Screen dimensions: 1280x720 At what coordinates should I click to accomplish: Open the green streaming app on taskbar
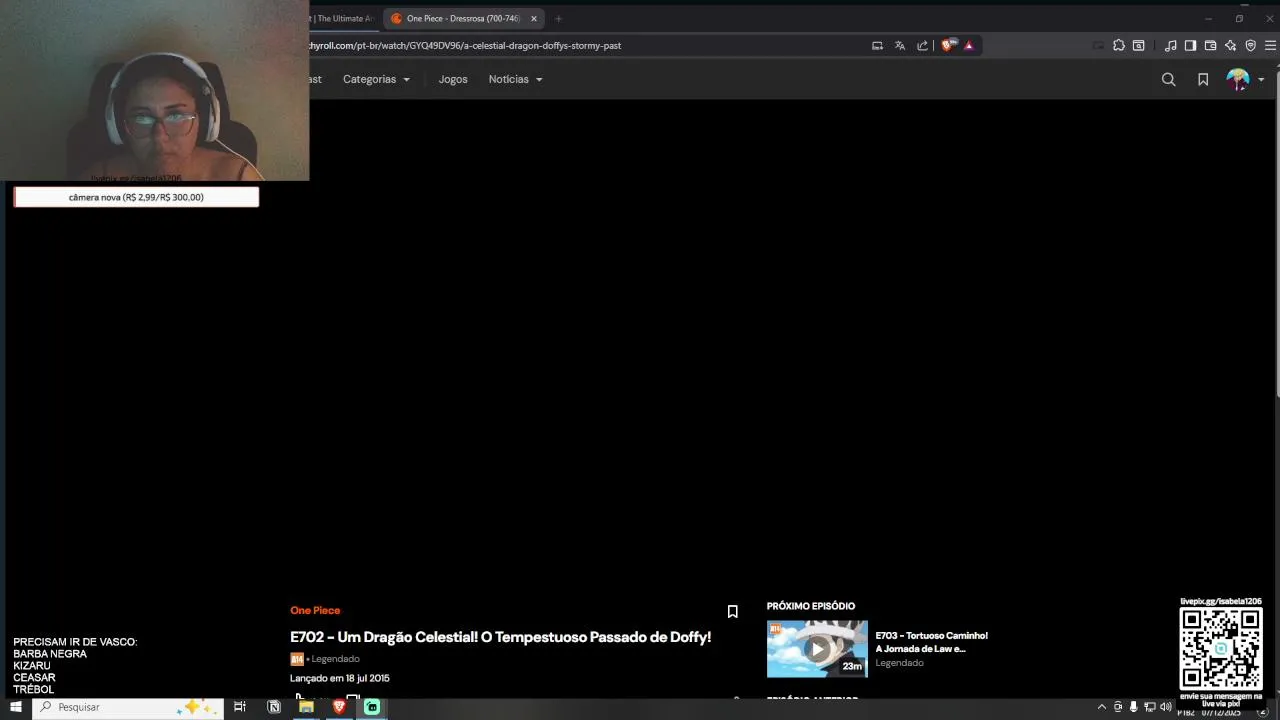click(x=372, y=707)
